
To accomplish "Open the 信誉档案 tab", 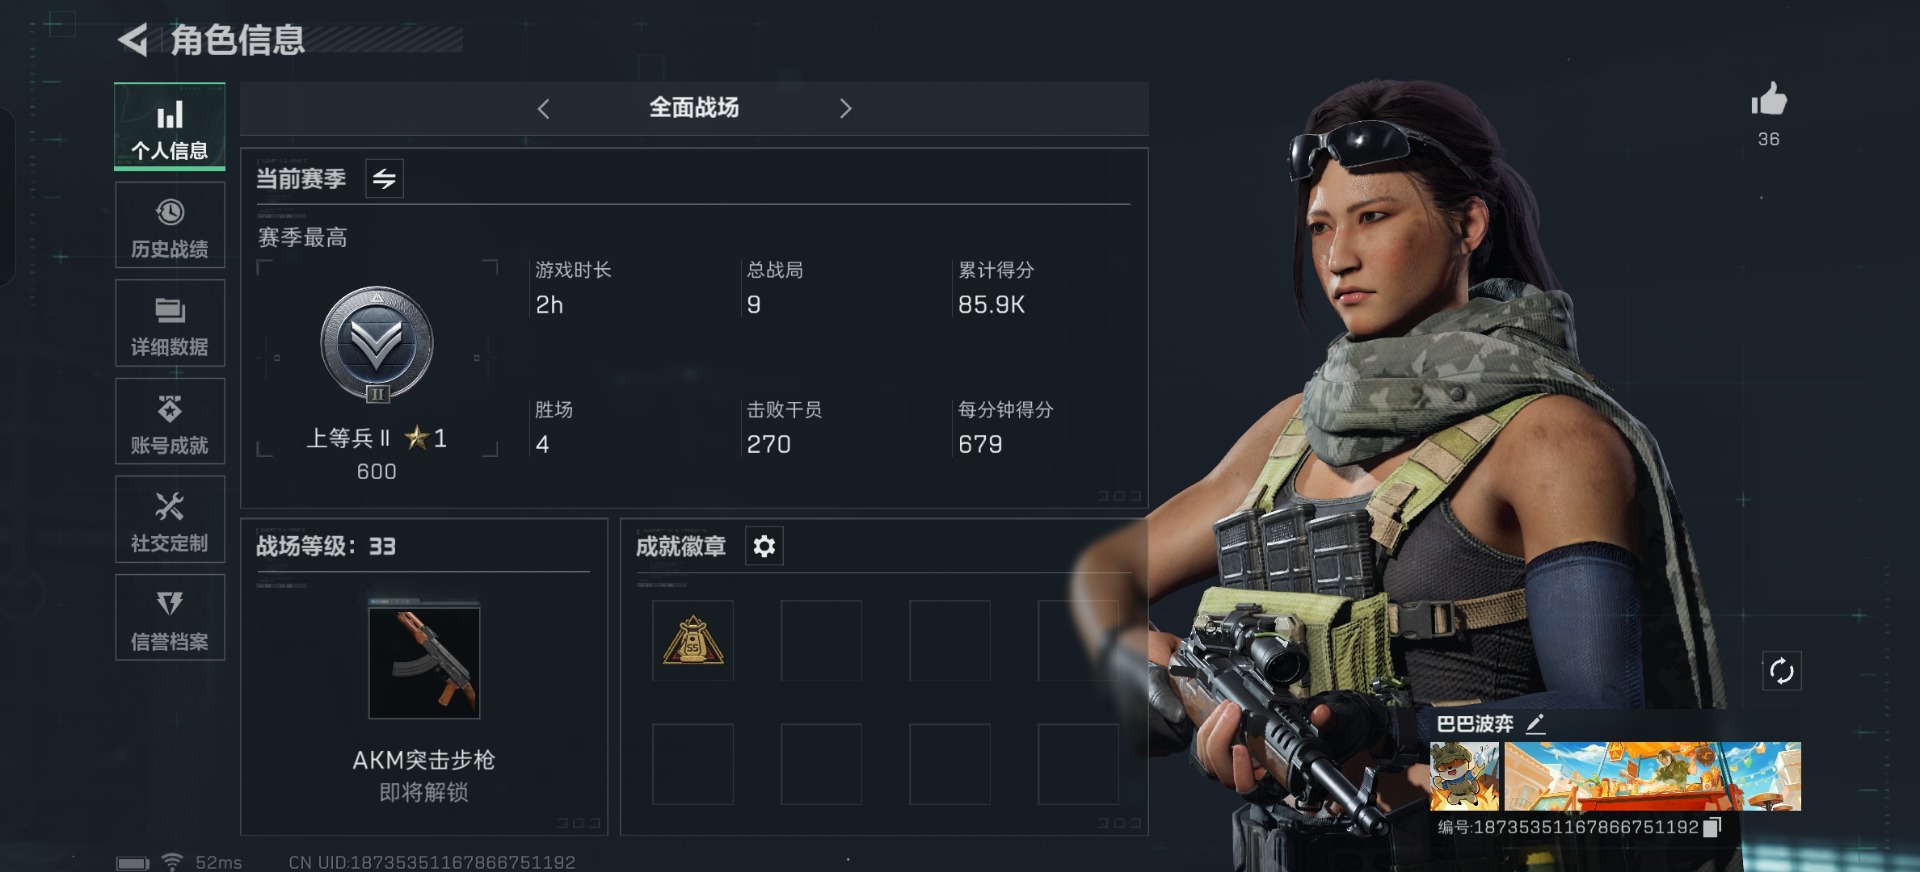I will pos(170,617).
